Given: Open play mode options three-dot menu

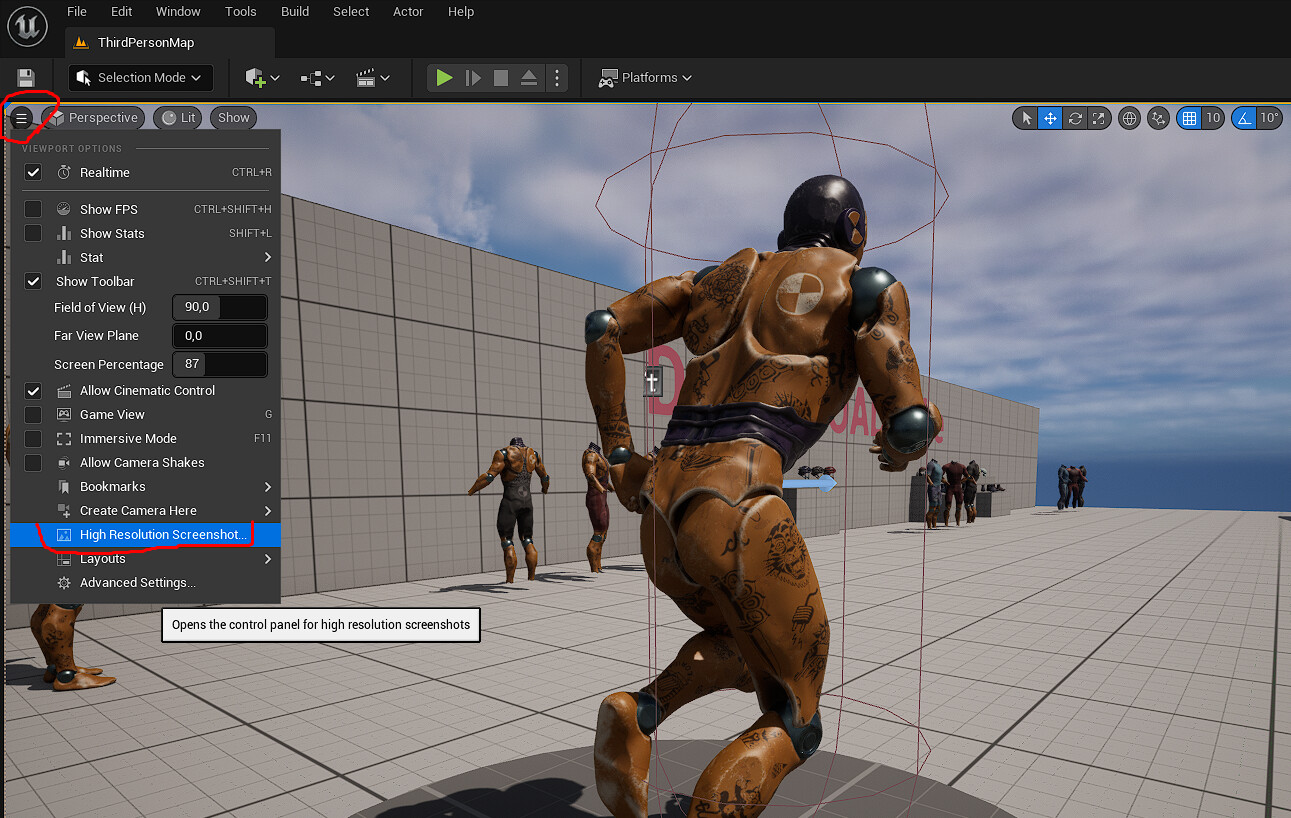Looking at the screenshot, I should pos(558,78).
